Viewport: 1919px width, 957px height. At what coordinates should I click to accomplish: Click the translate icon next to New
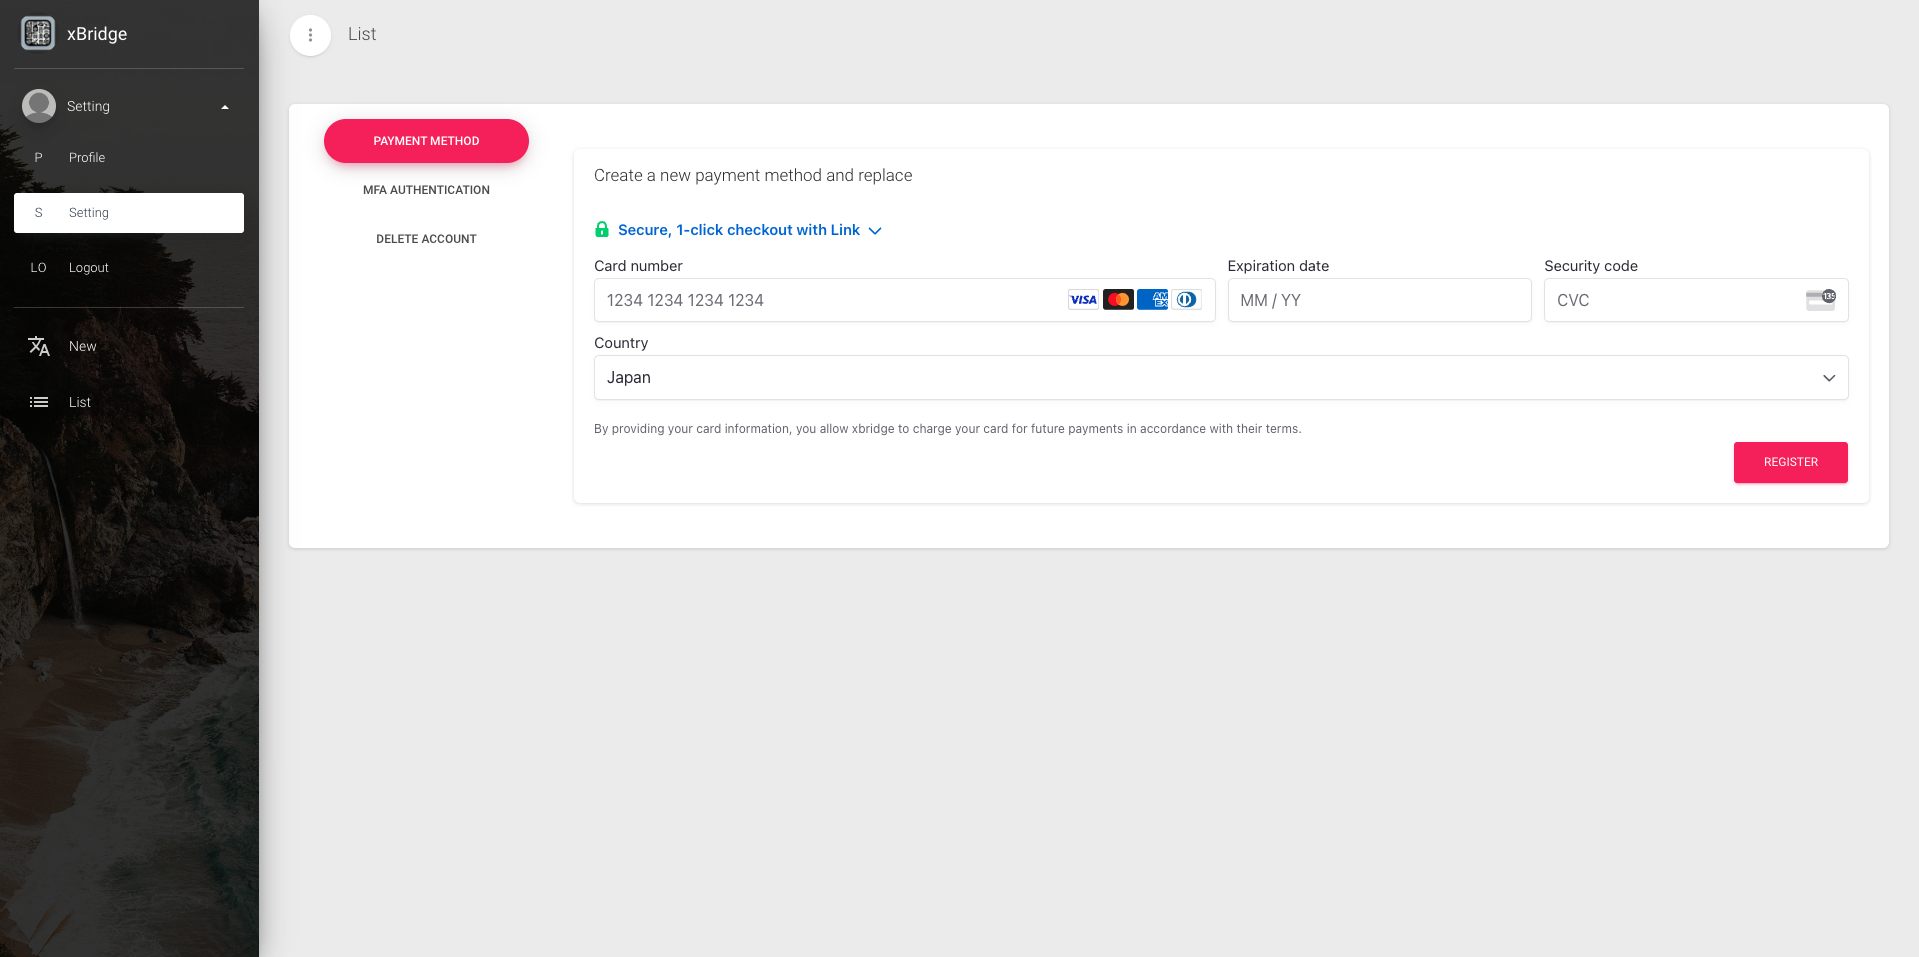[x=39, y=346]
